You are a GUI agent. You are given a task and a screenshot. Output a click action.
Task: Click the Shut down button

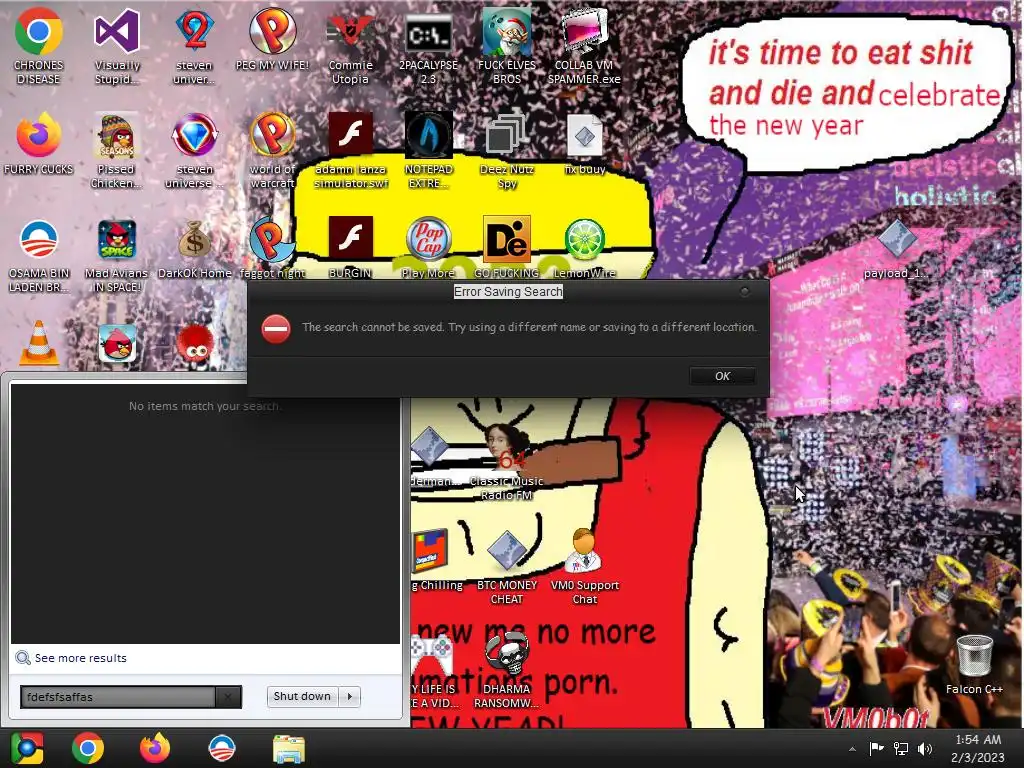point(302,696)
